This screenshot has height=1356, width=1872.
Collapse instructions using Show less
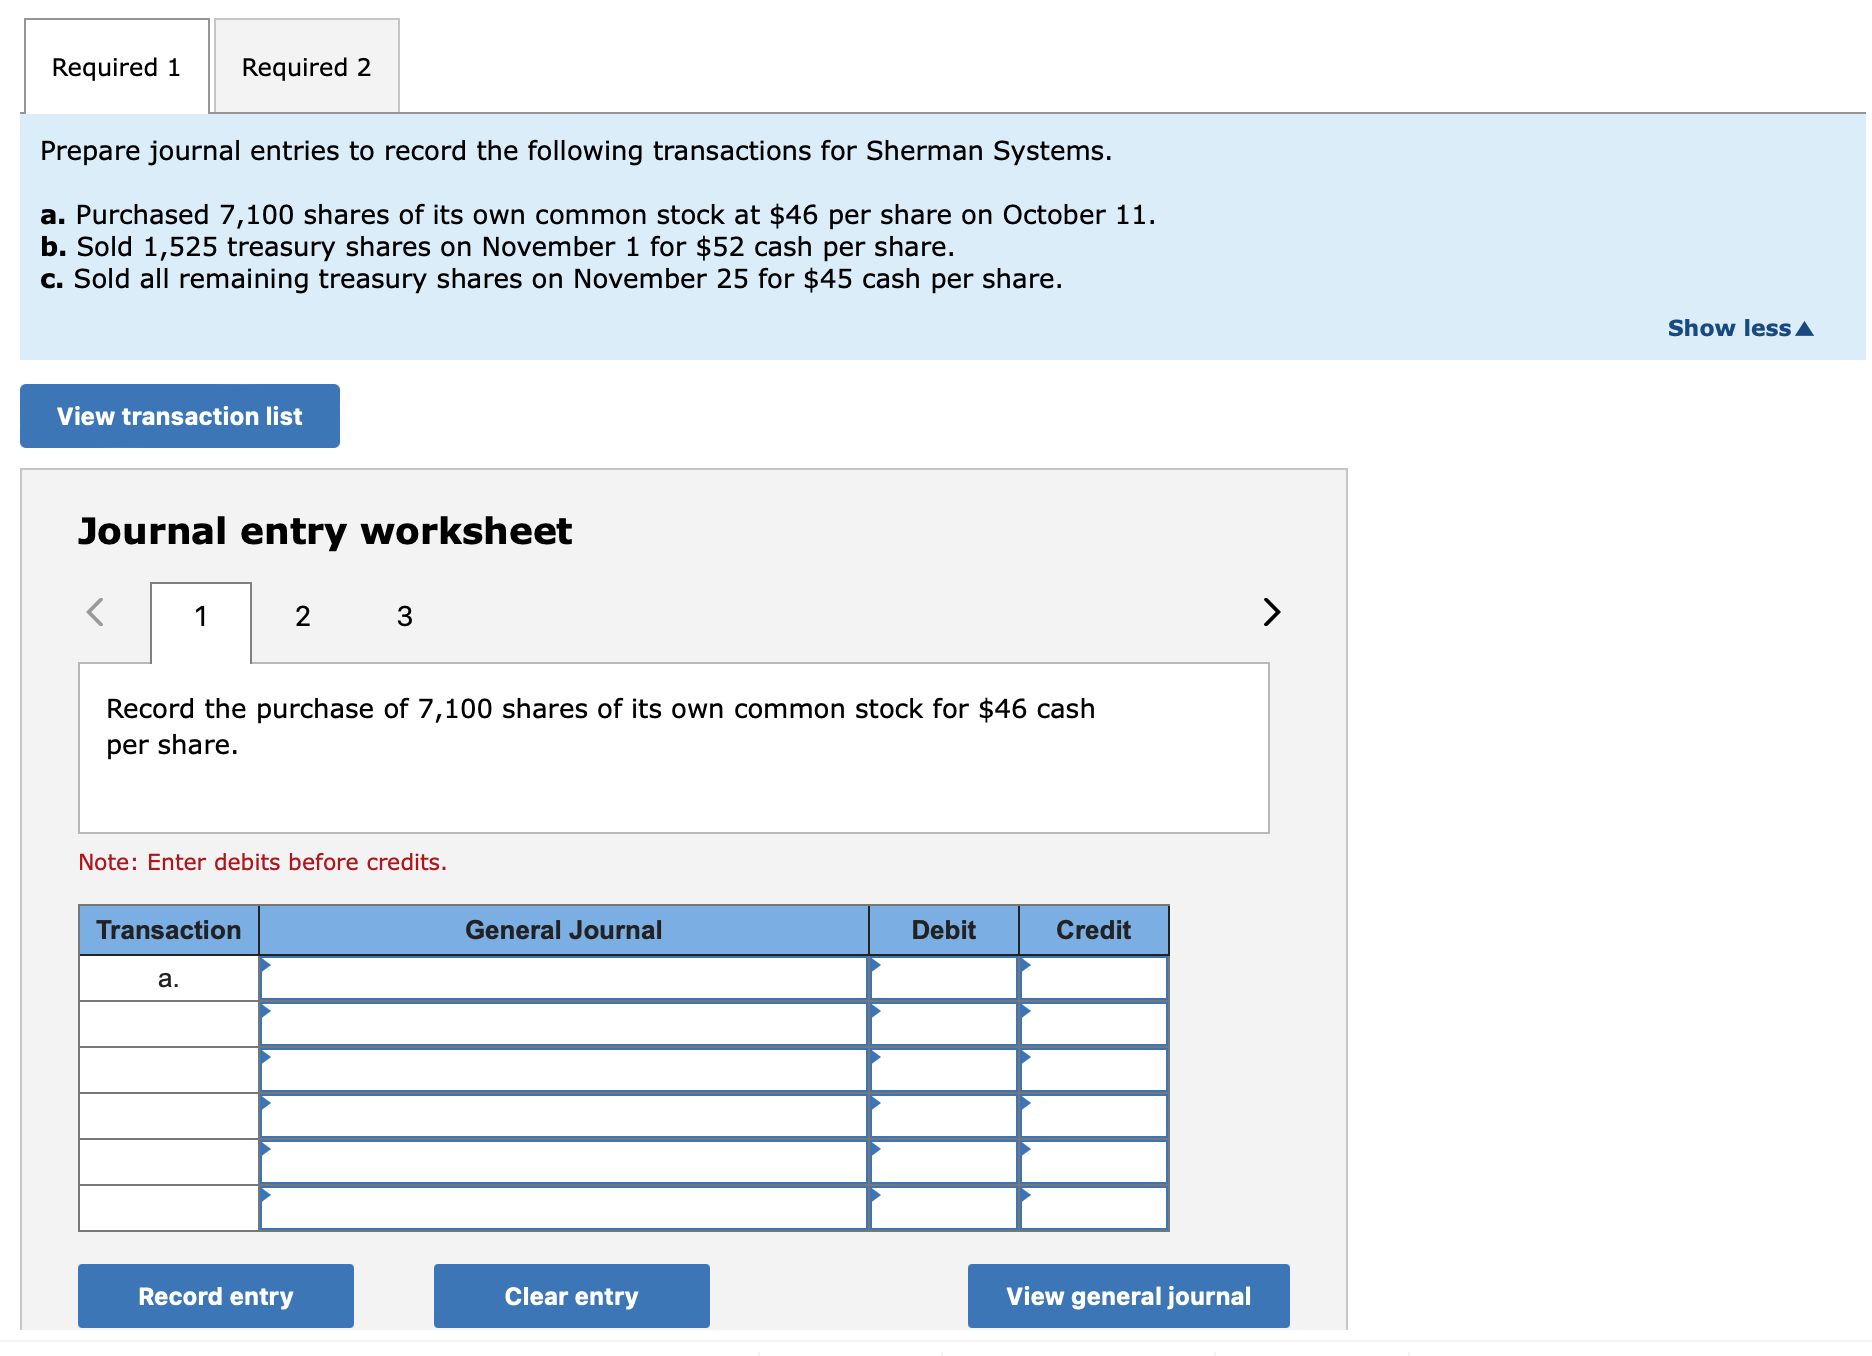pyautogui.click(x=1738, y=327)
